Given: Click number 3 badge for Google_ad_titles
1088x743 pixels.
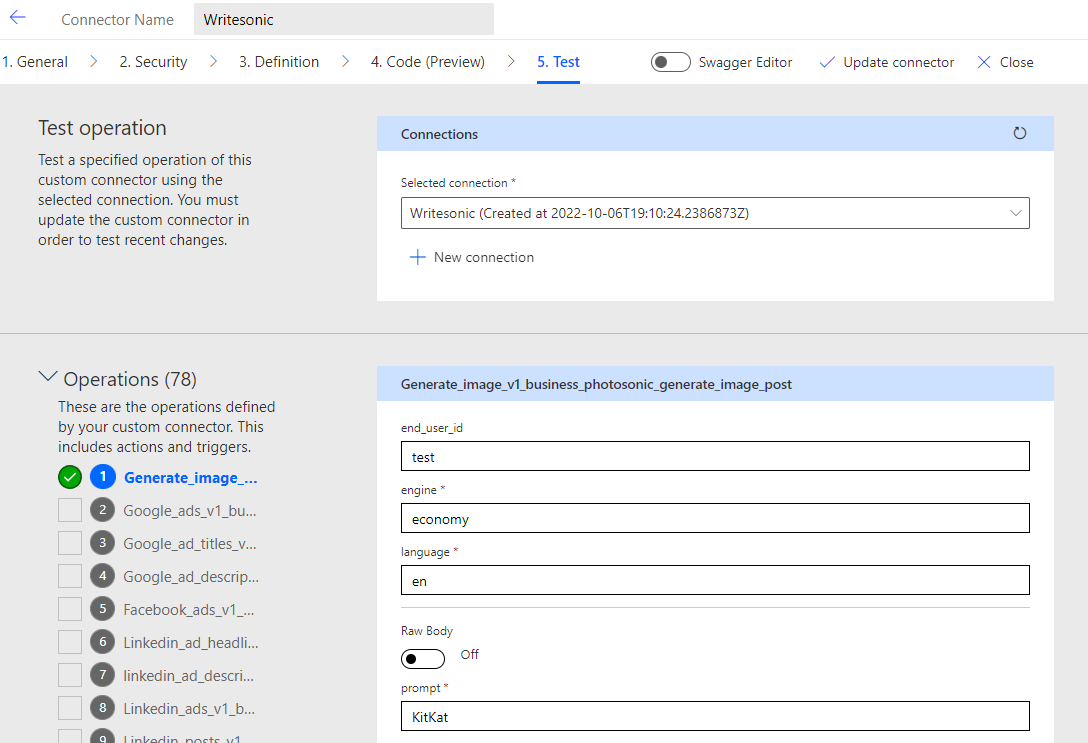Looking at the screenshot, I should click(x=103, y=543).
